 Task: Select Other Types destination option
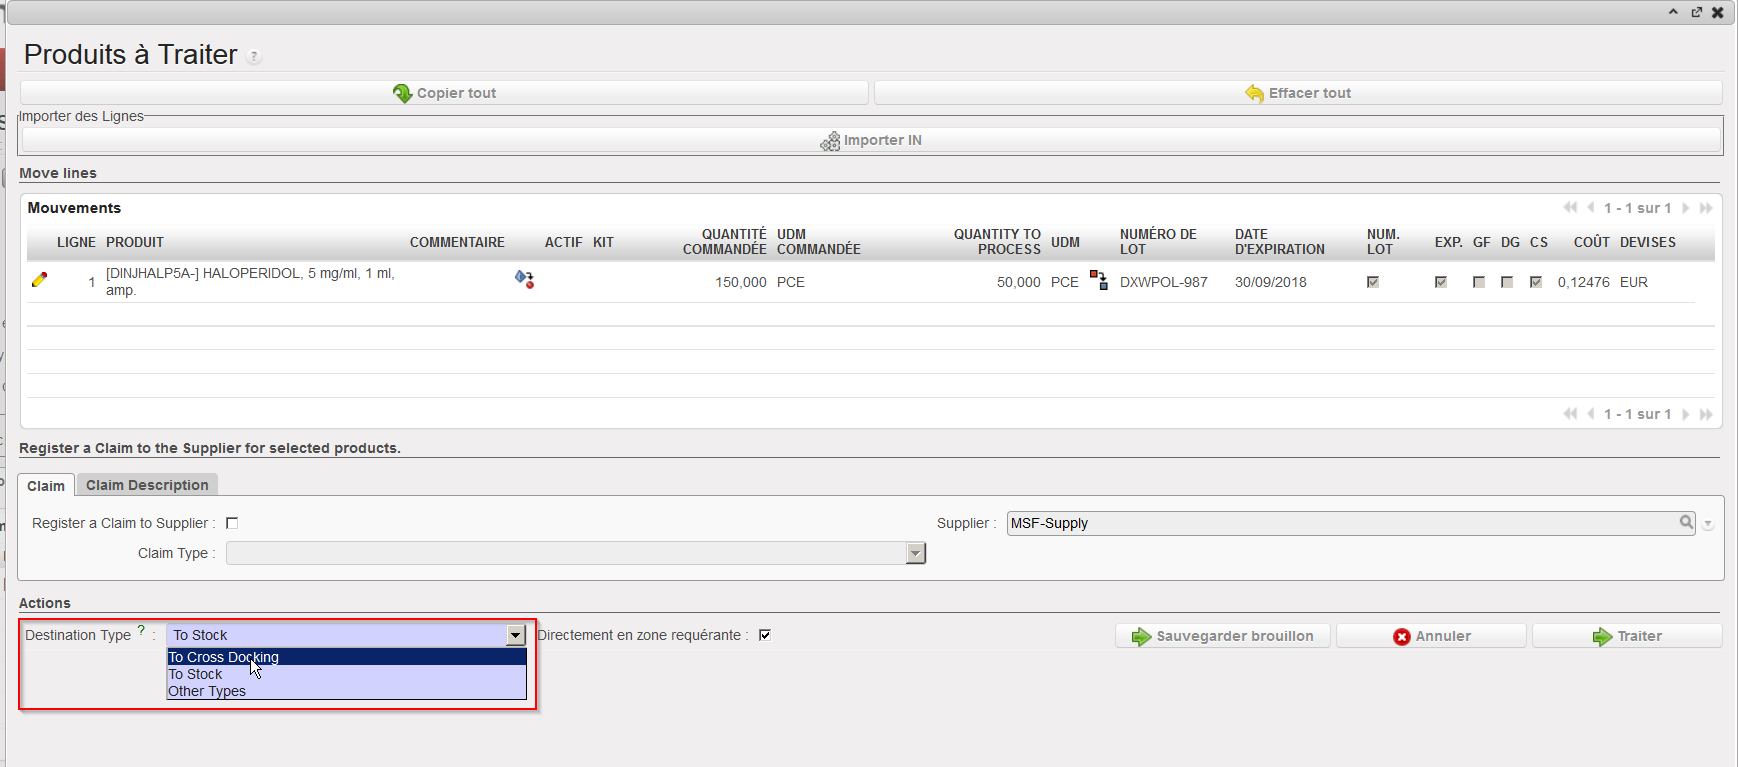coord(207,691)
